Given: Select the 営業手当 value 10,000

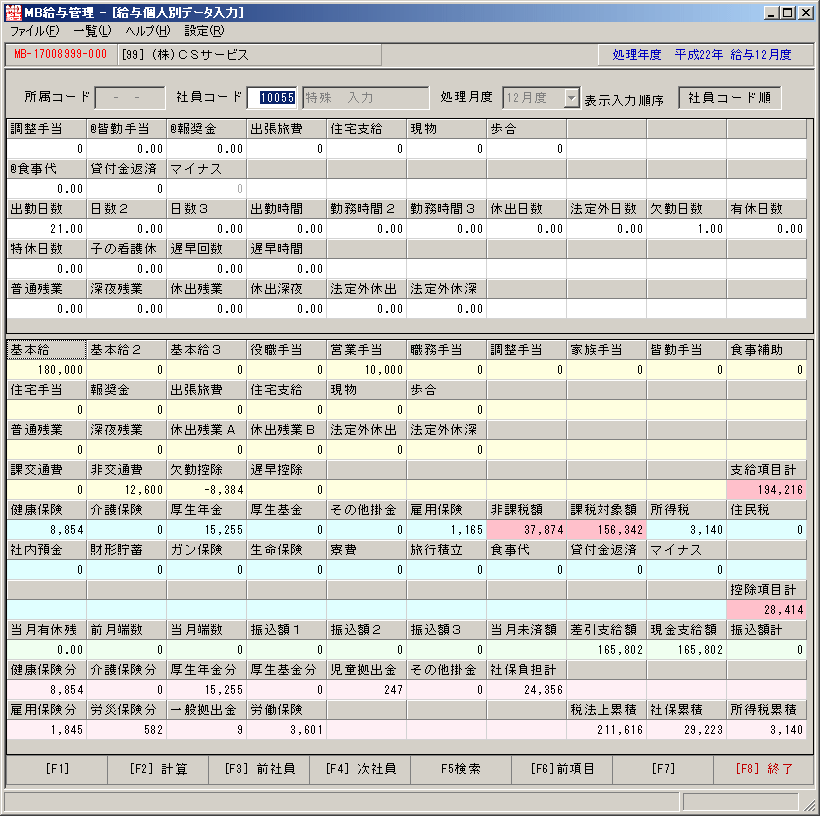Looking at the screenshot, I should tap(367, 370).
